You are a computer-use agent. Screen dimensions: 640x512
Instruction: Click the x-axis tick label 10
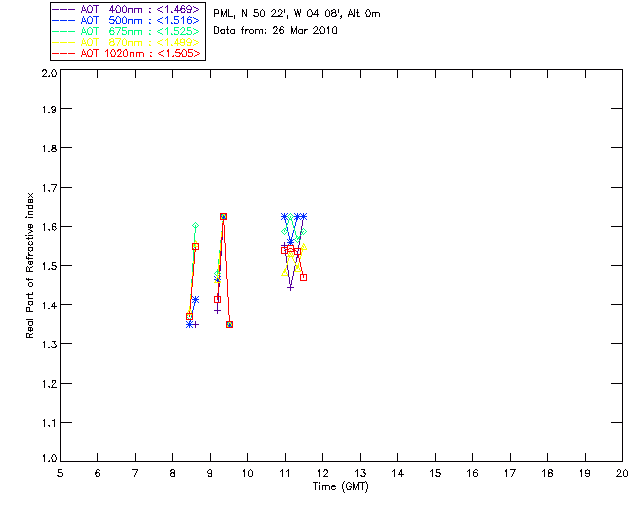[247, 473]
